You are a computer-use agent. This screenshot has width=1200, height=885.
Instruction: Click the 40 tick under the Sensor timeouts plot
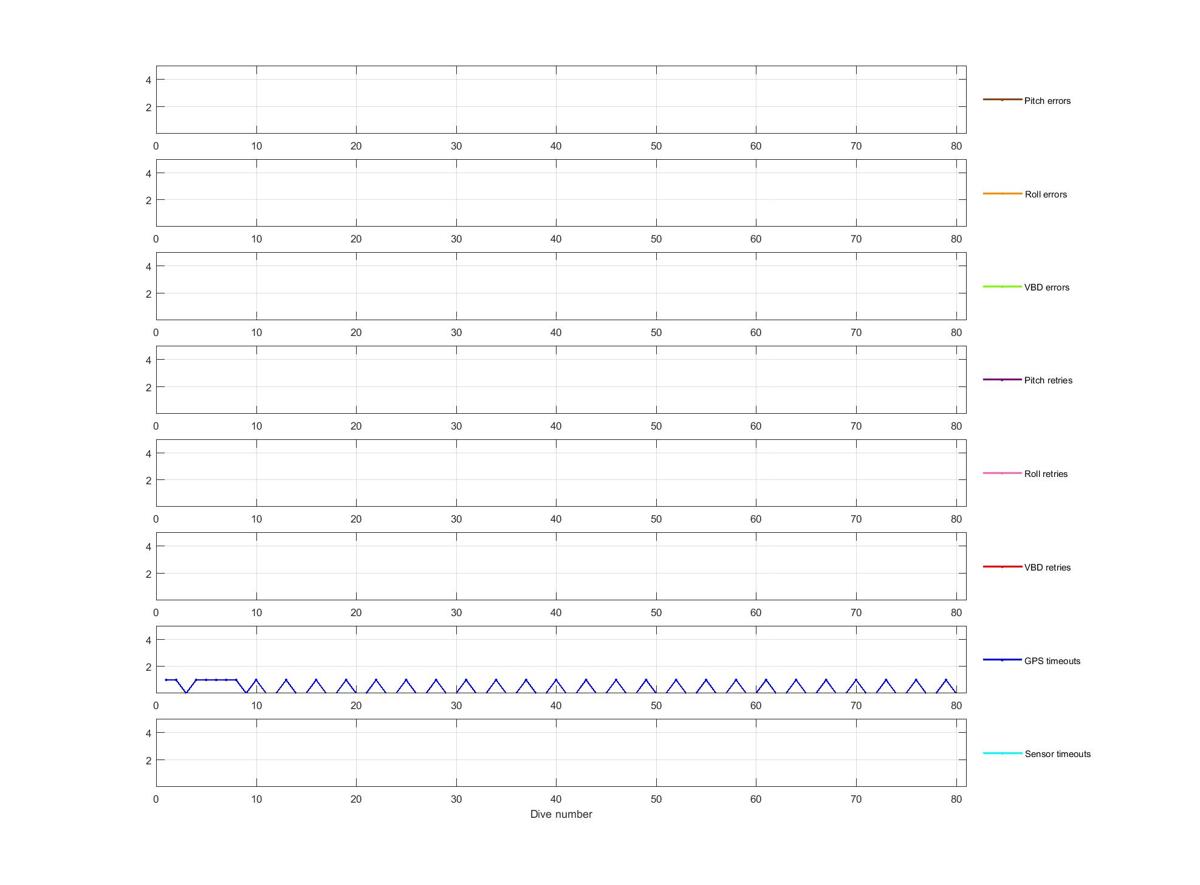click(x=556, y=799)
